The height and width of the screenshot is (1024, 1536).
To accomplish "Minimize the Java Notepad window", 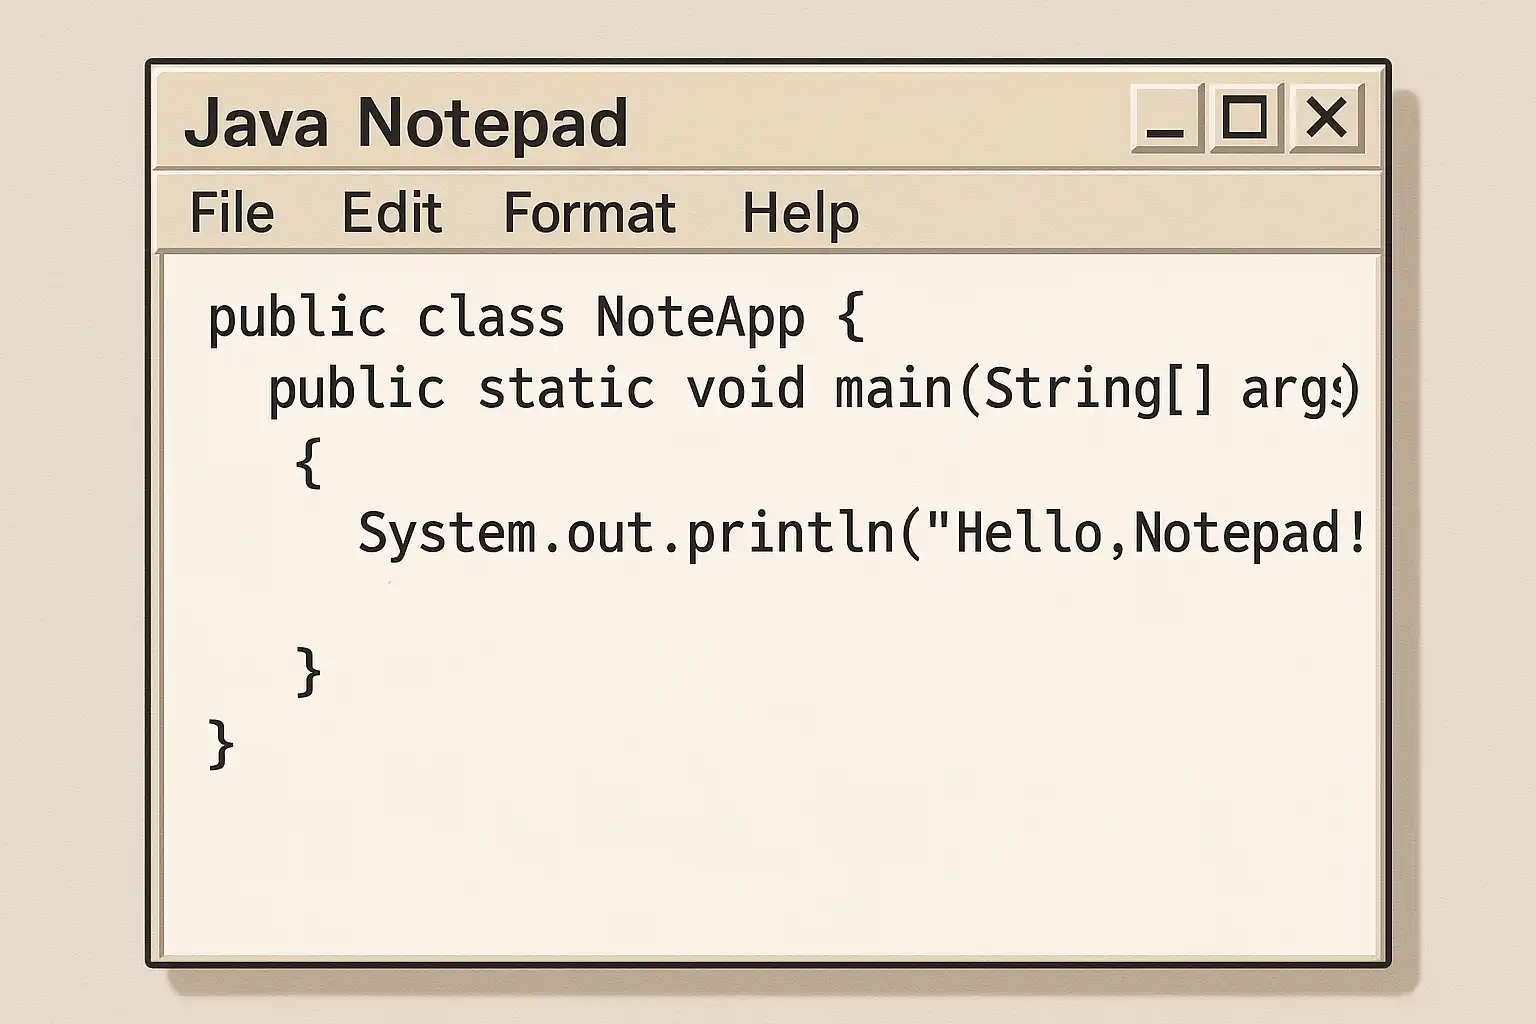I will (x=1166, y=119).
